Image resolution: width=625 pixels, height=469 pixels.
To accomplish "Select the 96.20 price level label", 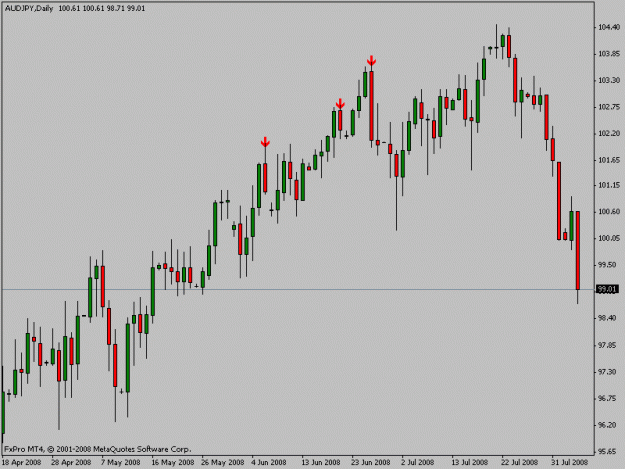I will pos(609,425).
